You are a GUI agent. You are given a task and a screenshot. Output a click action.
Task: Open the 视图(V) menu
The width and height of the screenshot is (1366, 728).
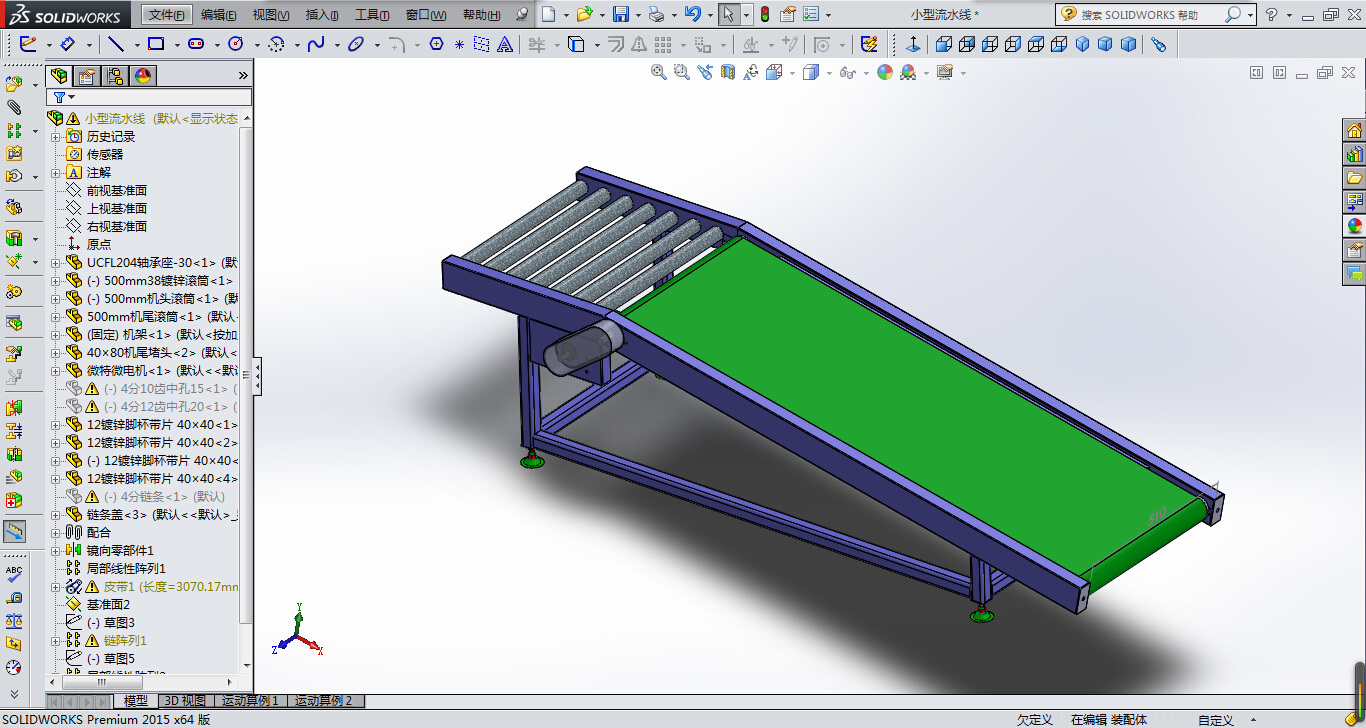pos(271,15)
